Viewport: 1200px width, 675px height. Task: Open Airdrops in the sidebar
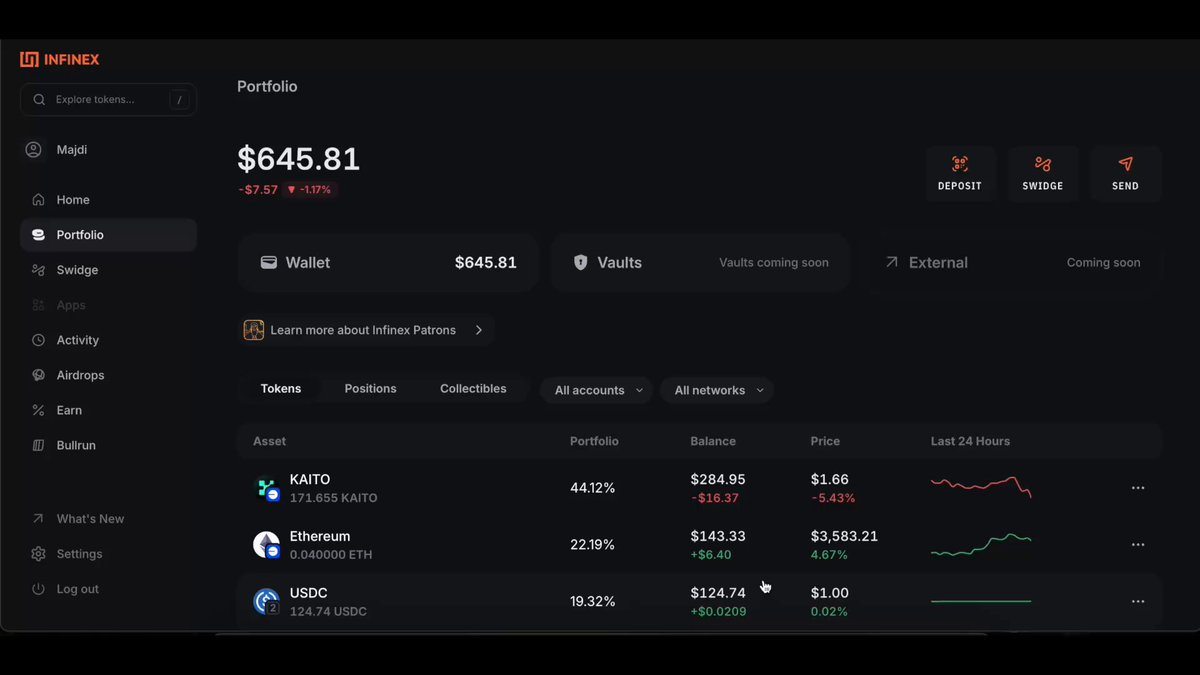108,375
